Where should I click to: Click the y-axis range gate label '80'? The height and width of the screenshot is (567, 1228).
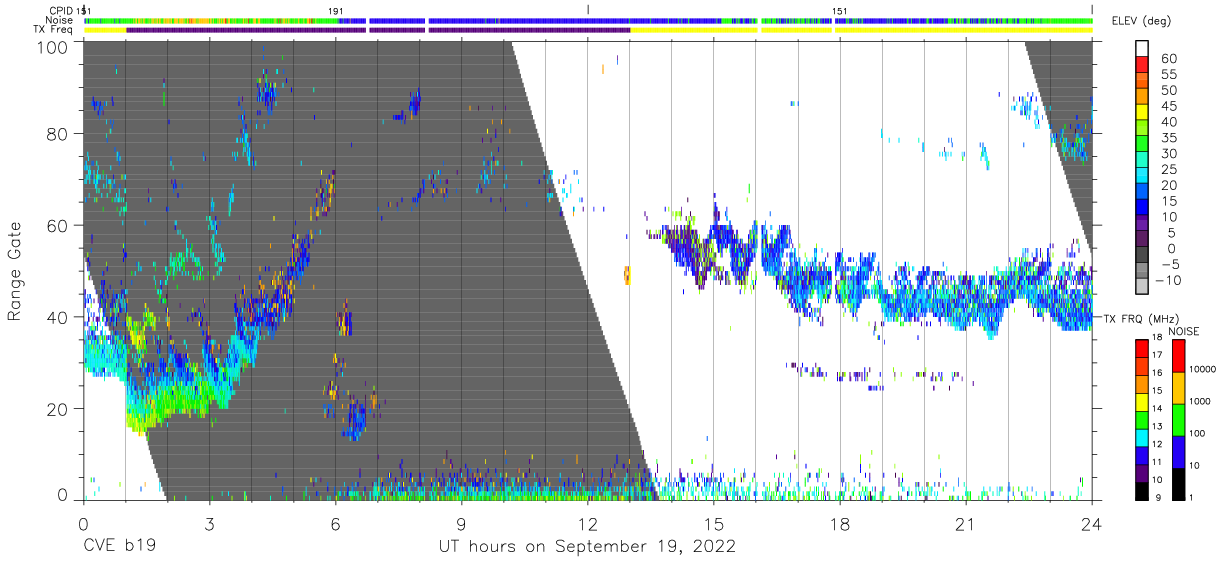[x=57, y=134]
